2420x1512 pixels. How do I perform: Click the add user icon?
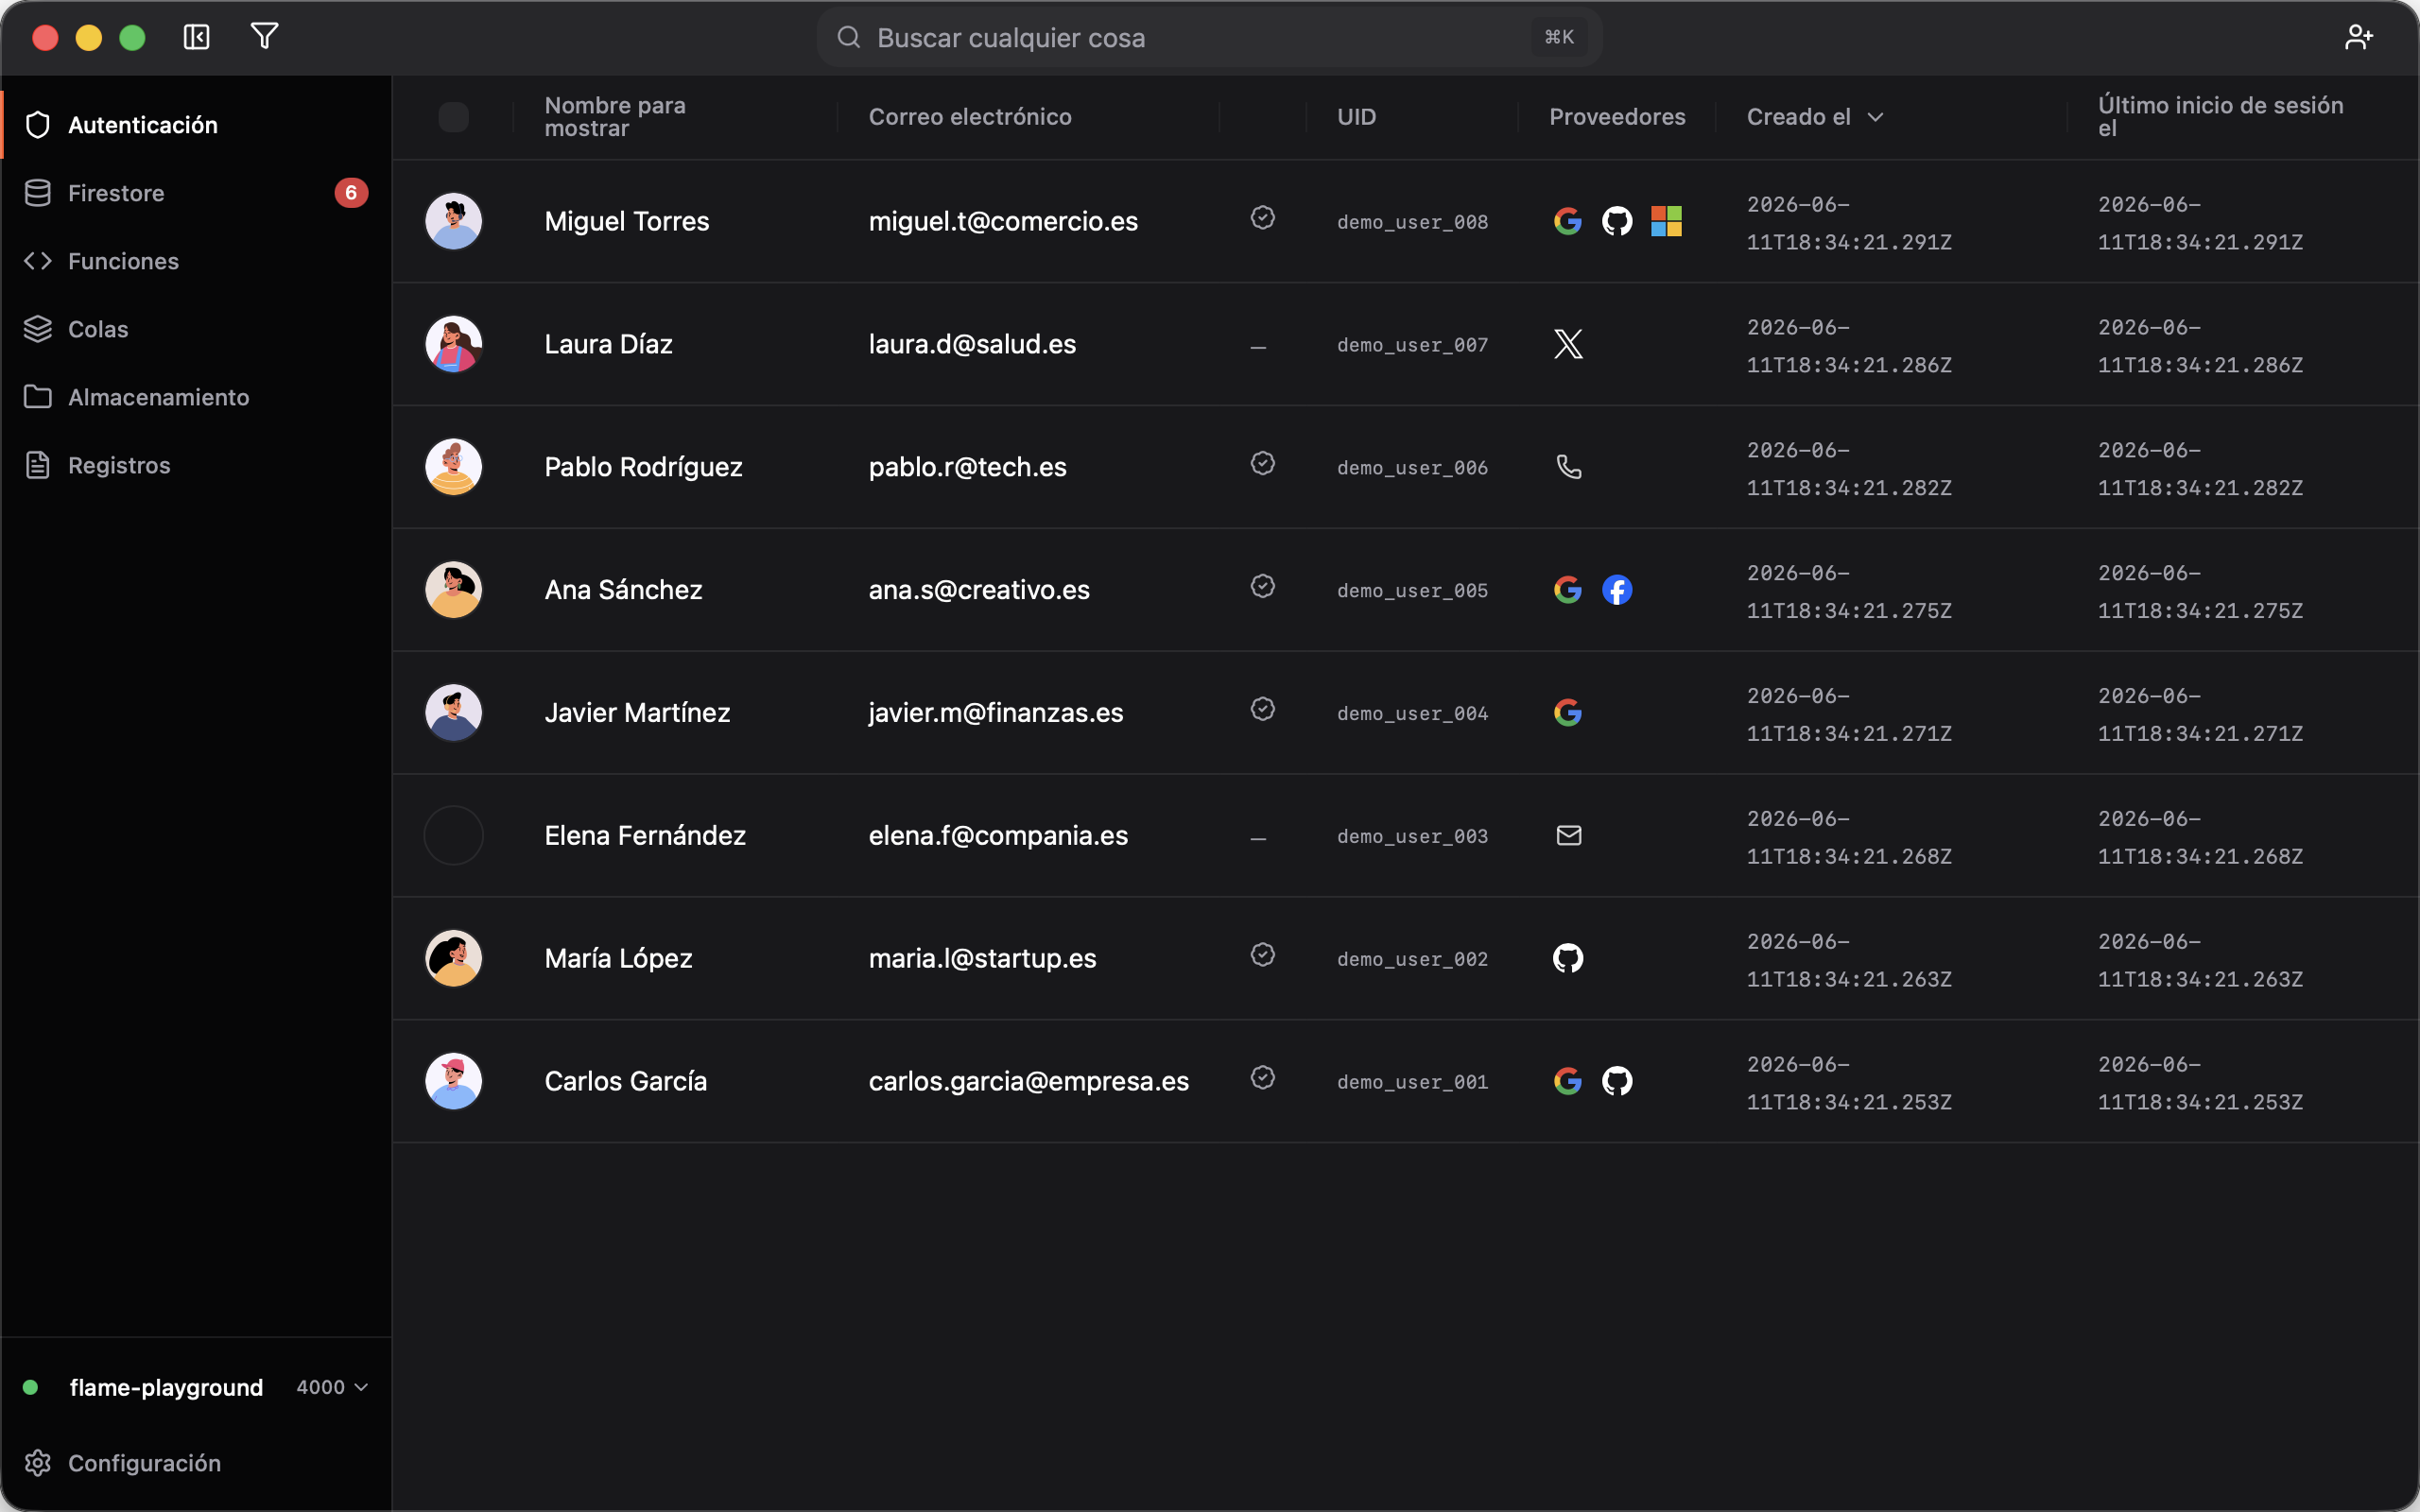pos(2358,37)
